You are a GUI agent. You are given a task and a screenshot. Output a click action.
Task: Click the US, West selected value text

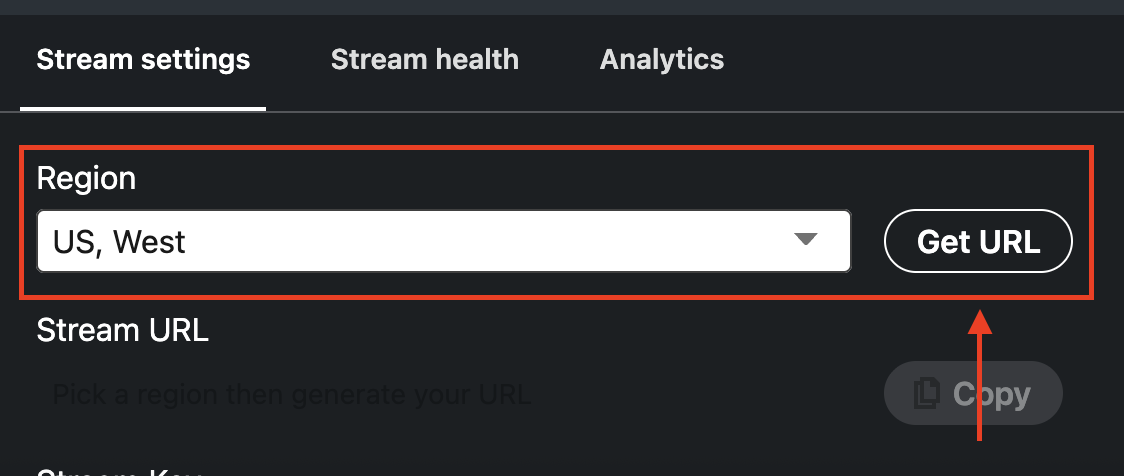(x=120, y=241)
